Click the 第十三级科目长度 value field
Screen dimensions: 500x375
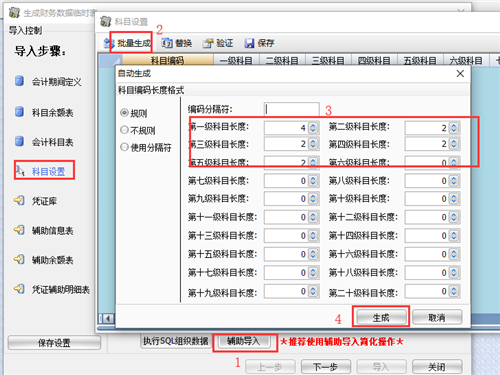tap(286, 236)
